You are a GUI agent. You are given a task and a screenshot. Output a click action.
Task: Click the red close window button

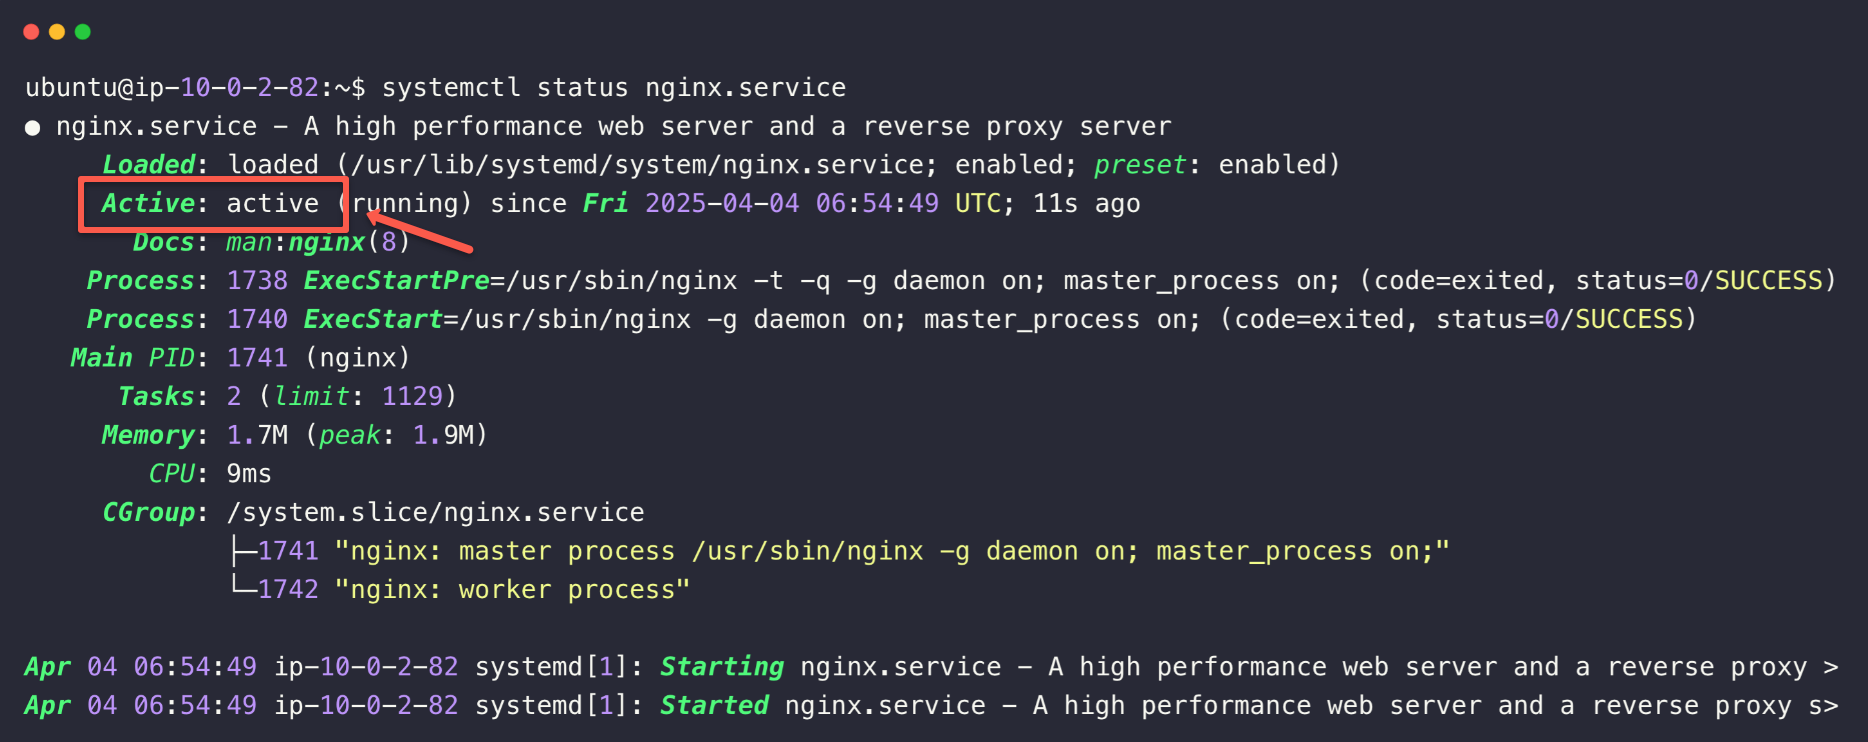click(31, 32)
